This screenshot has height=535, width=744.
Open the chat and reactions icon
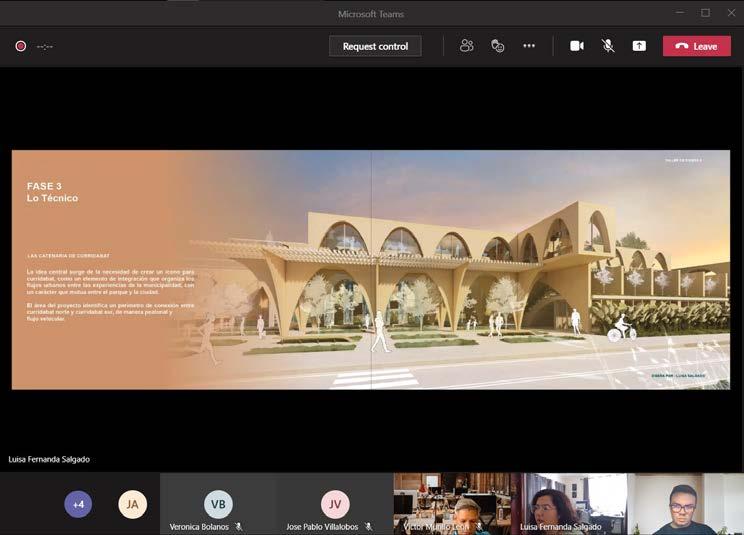point(497,46)
